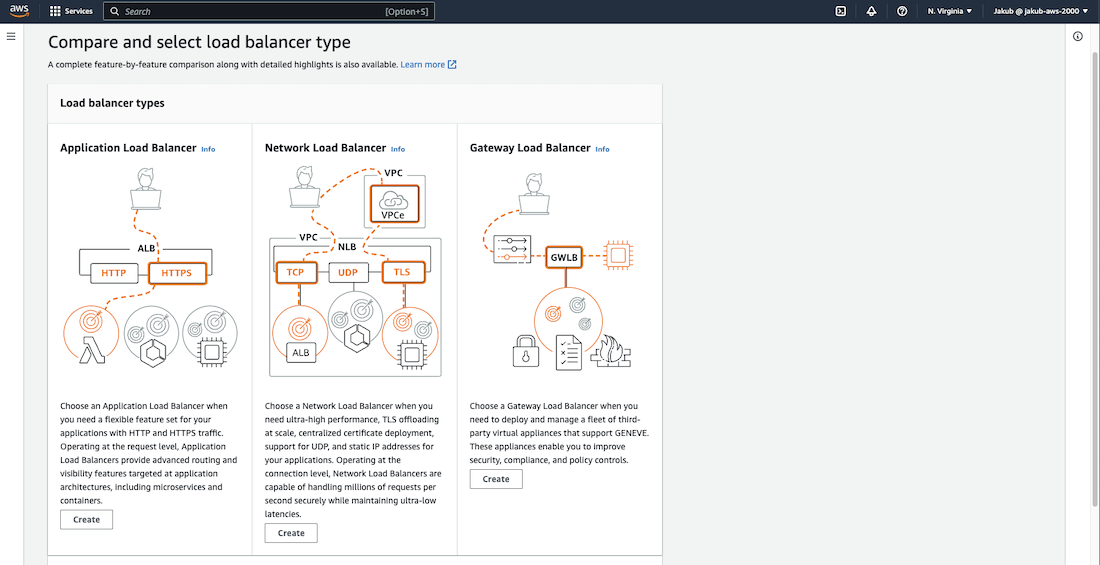1100x565 pixels.
Task: Open the Learn more link
Action: pyautogui.click(x=422, y=65)
